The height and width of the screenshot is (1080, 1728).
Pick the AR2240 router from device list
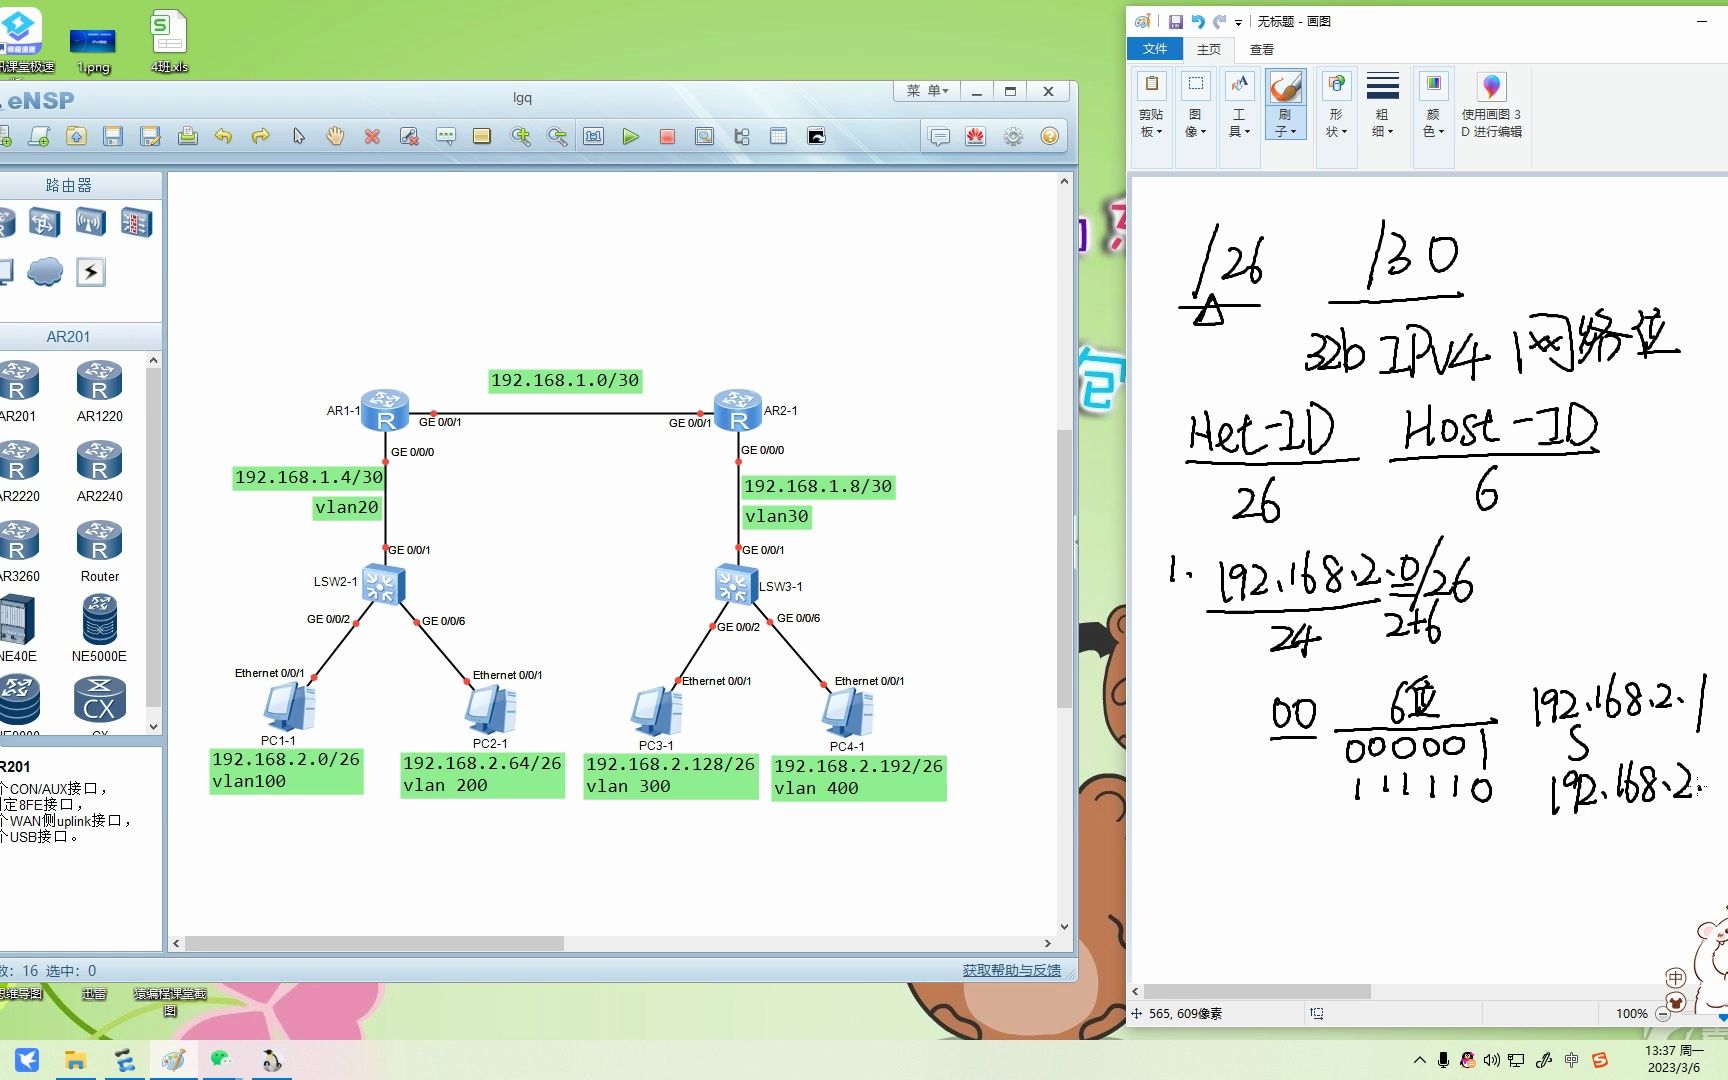click(x=100, y=472)
